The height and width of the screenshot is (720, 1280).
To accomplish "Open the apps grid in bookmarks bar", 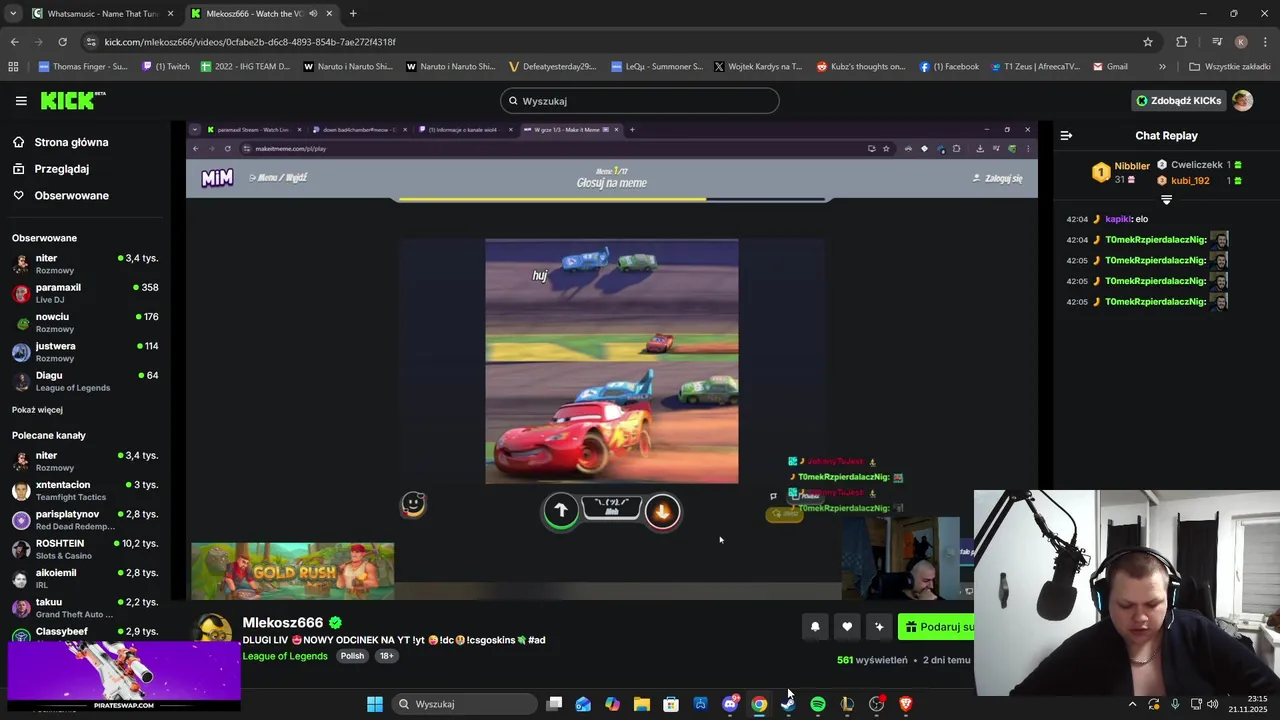I will click(13, 67).
